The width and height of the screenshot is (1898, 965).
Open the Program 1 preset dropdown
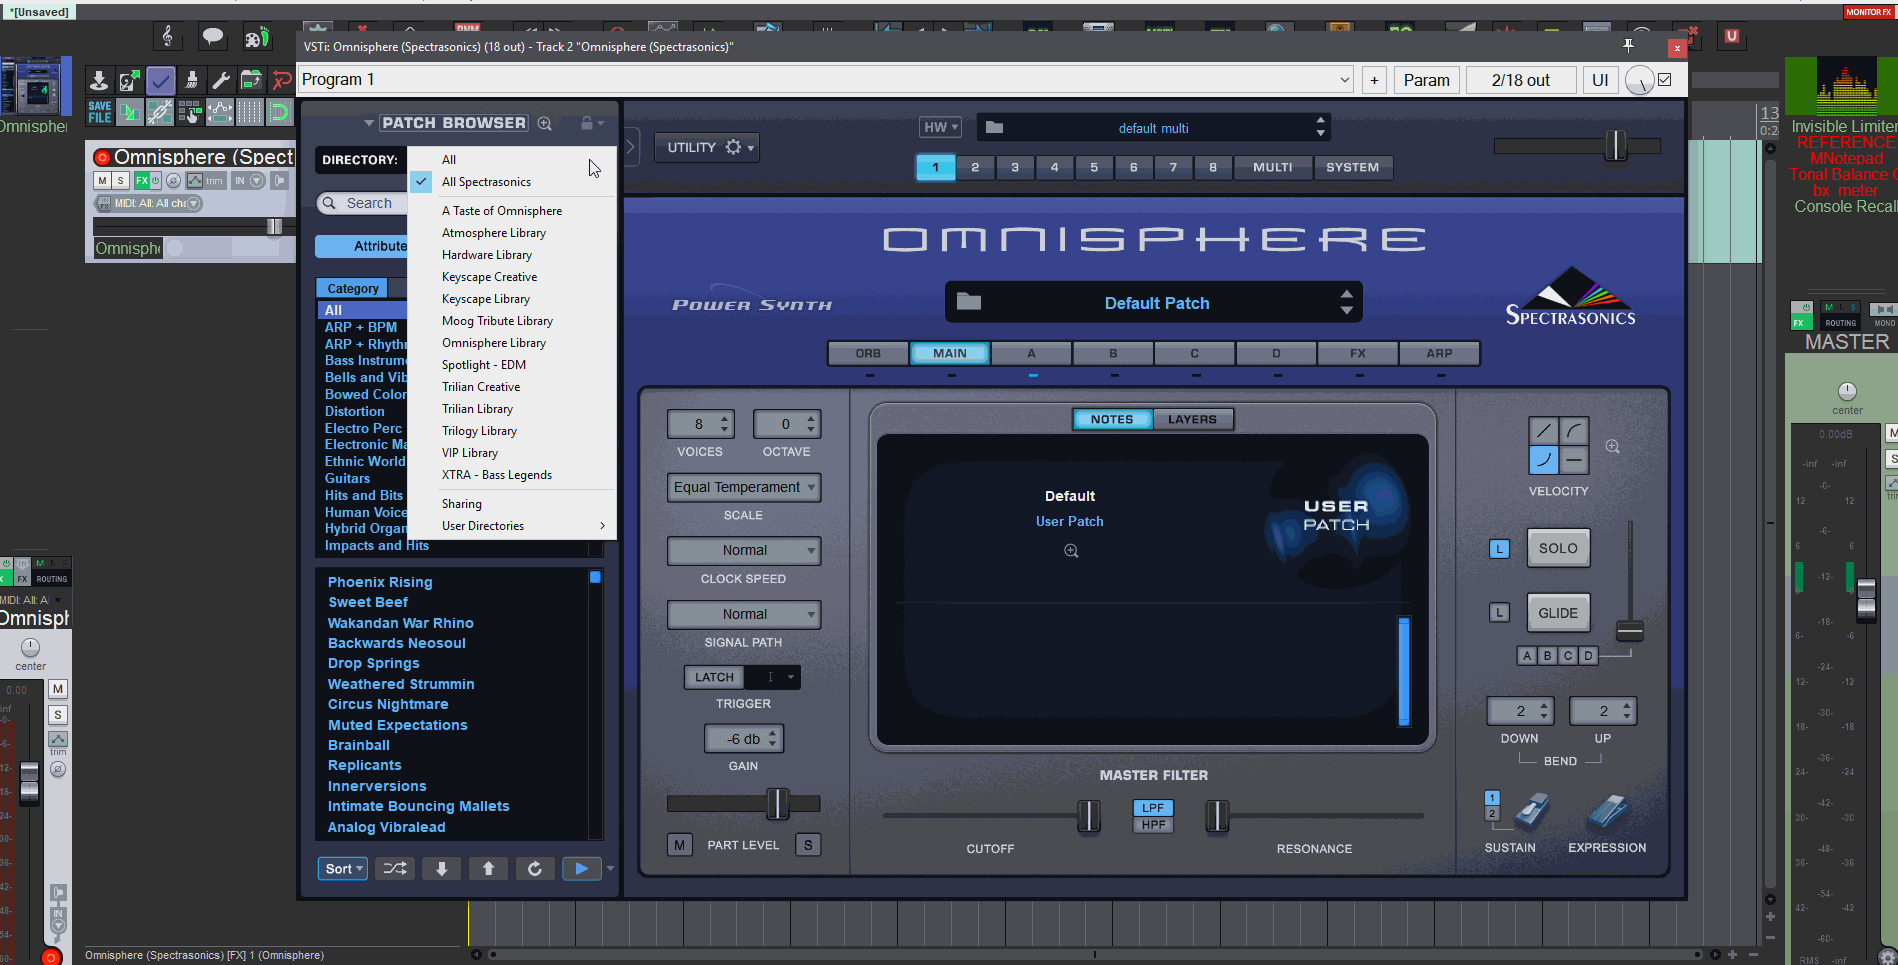(826, 80)
